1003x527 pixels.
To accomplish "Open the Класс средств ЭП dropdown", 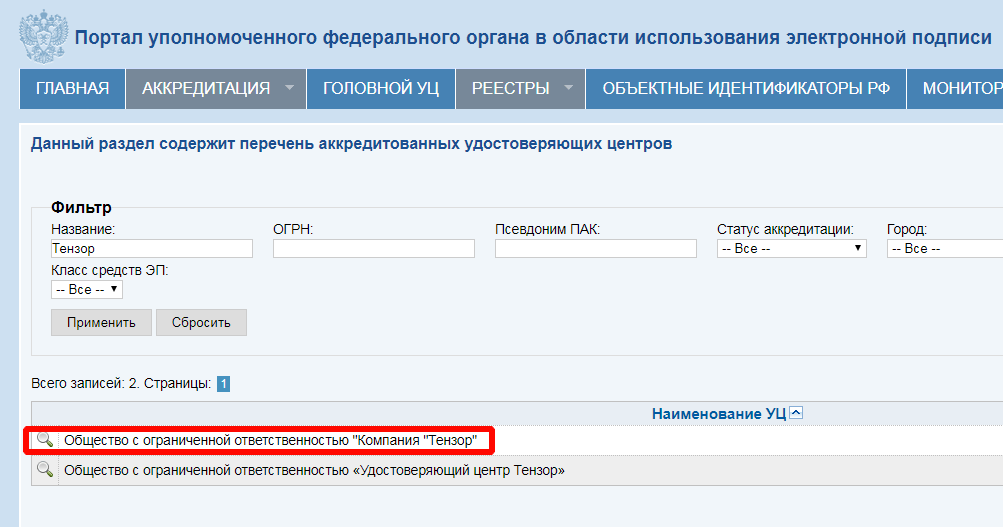I will point(86,289).
